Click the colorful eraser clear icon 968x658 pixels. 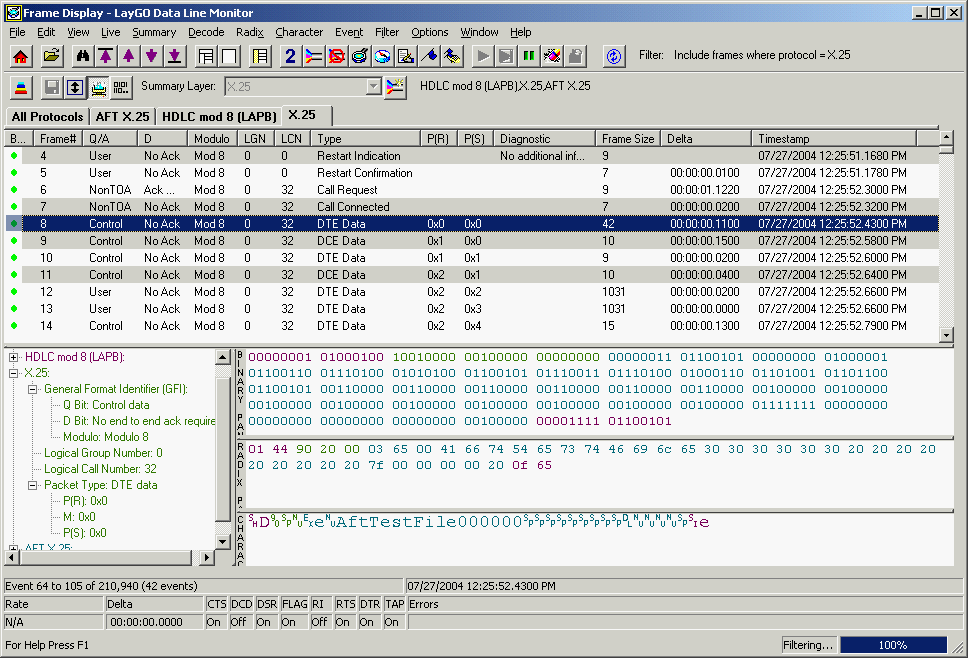(552, 56)
